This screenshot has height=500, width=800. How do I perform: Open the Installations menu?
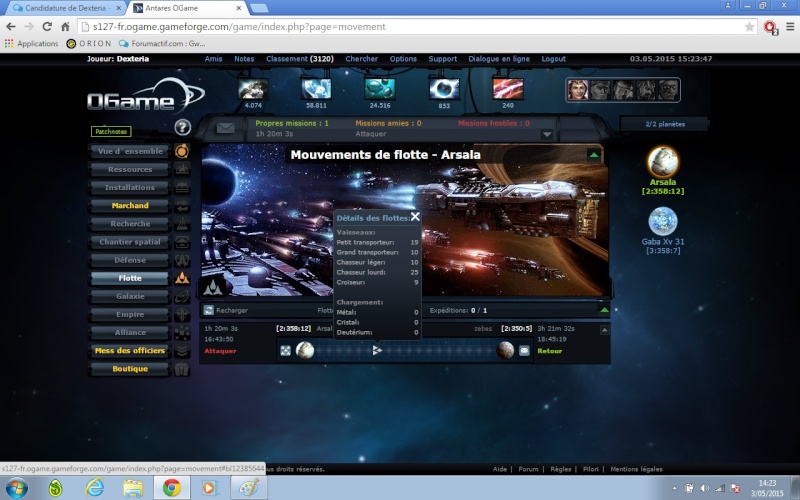(x=130, y=187)
